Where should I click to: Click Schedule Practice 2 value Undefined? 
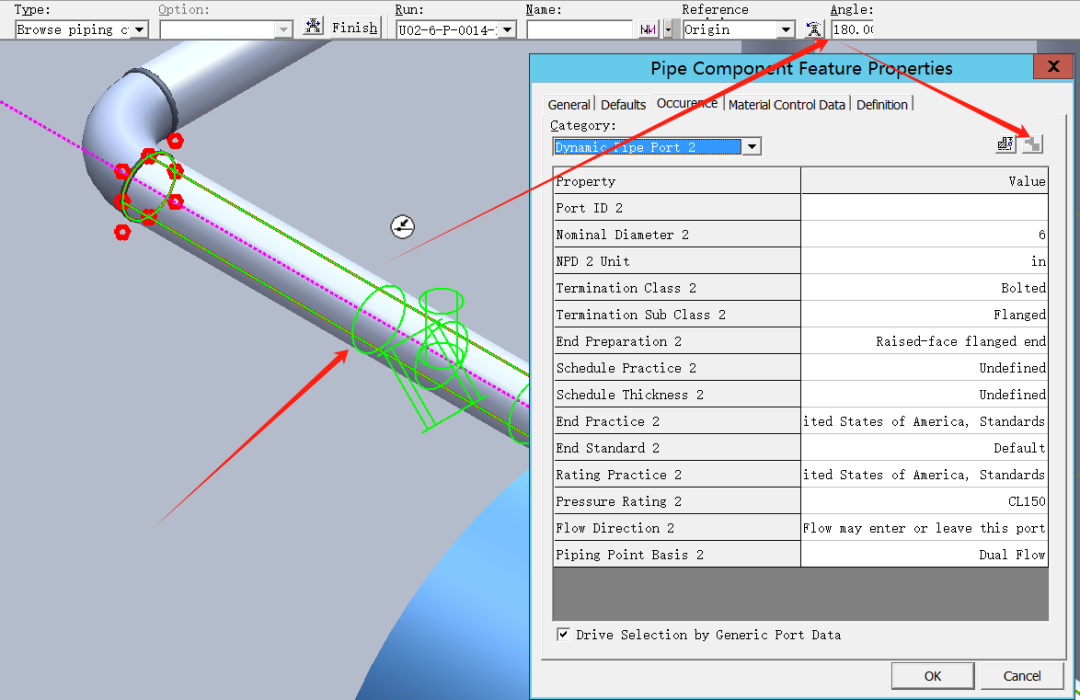pos(924,368)
